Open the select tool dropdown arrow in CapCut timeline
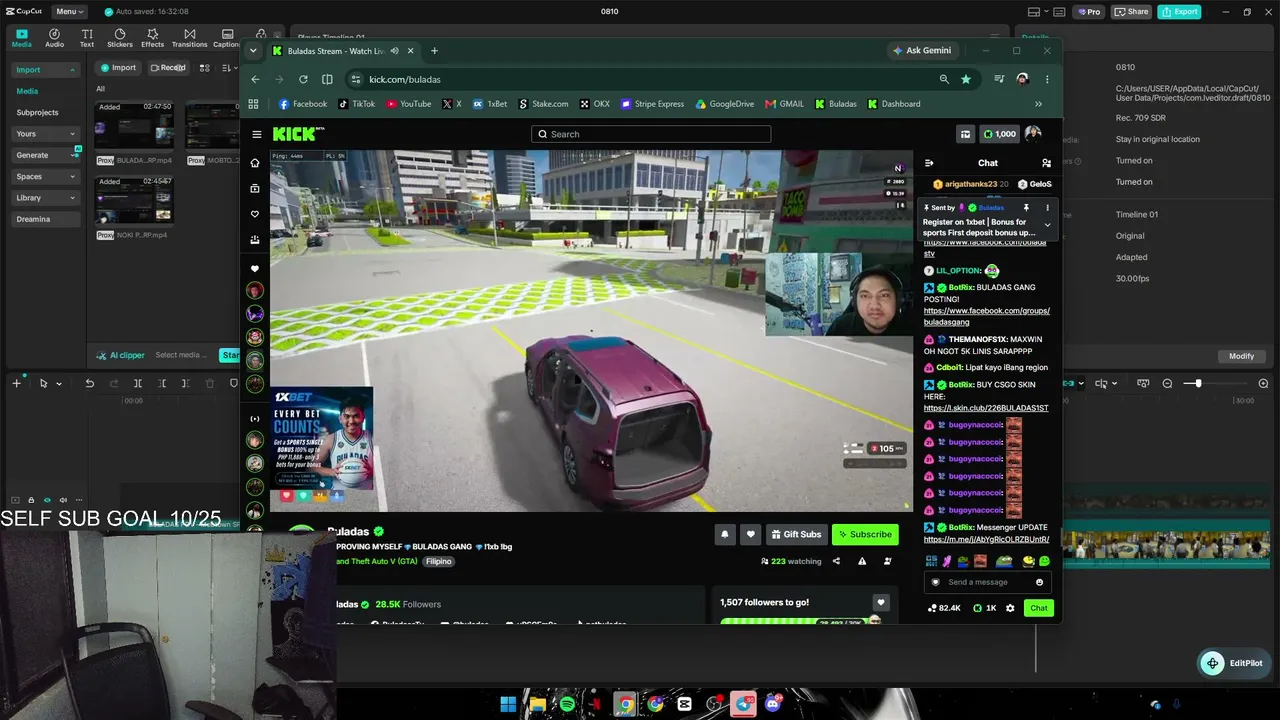Screen dimensions: 1280x720 [x=59, y=384]
